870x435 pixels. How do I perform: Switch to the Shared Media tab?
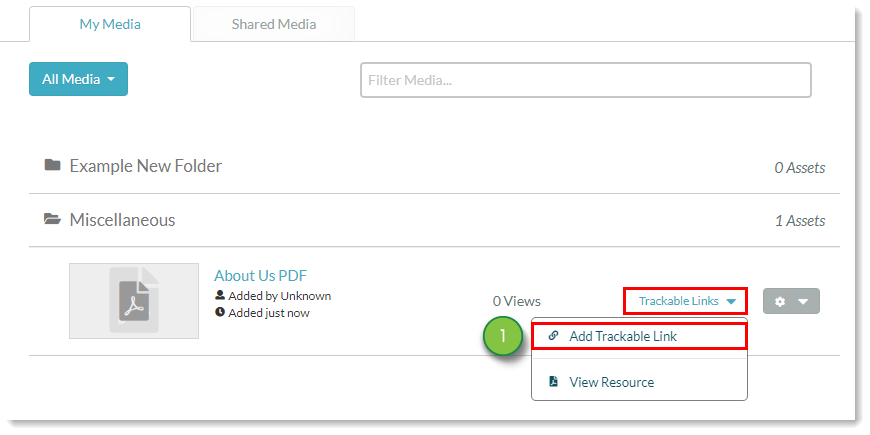(274, 24)
